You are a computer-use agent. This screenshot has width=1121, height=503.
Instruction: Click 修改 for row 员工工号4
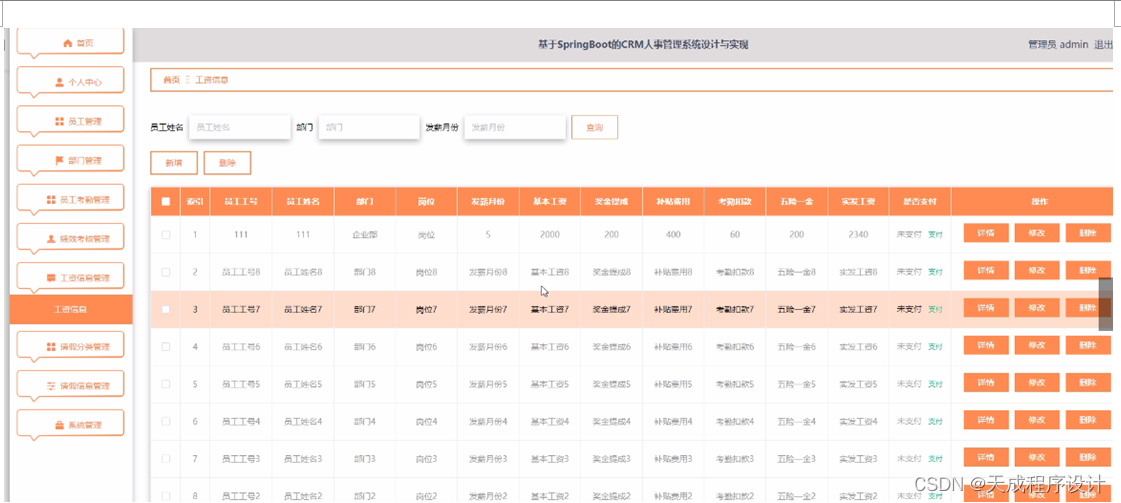(x=1037, y=420)
